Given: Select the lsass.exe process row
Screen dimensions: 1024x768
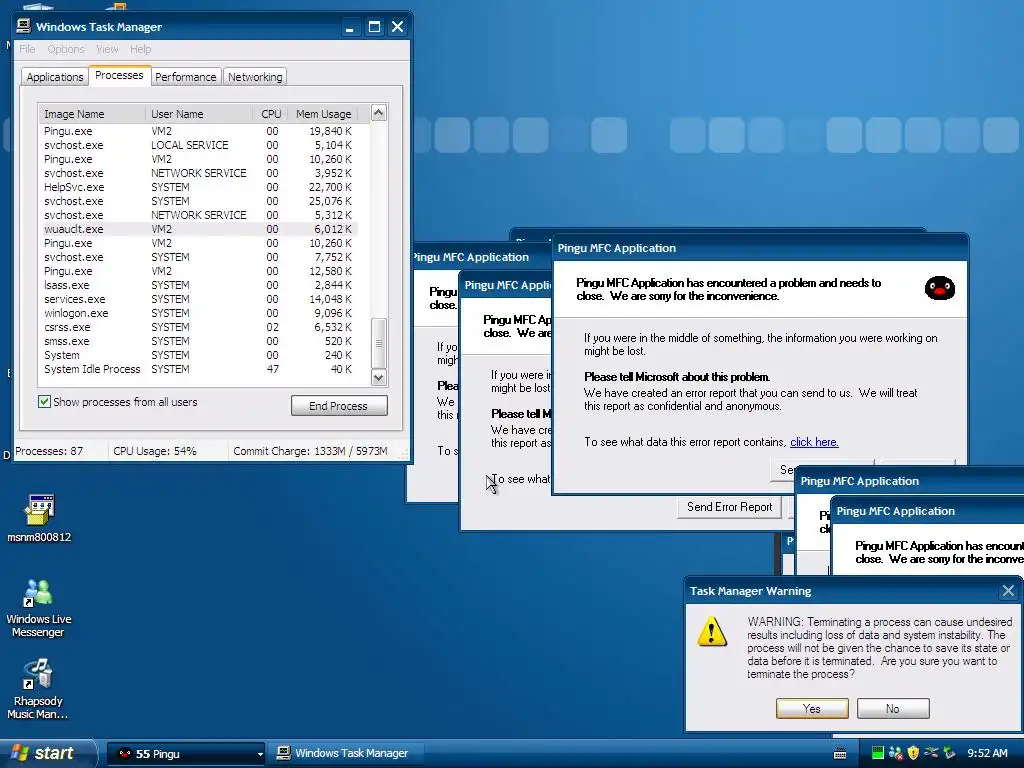Looking at the screenshot, I should point(199,285).
